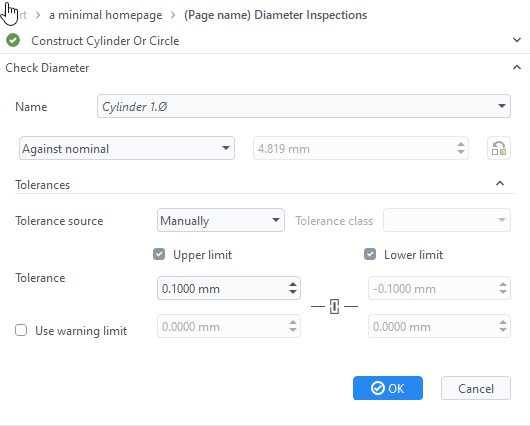
Task: Click 'Construct Cylinder Or Circle' title text
Action: [x=105, y=41]
